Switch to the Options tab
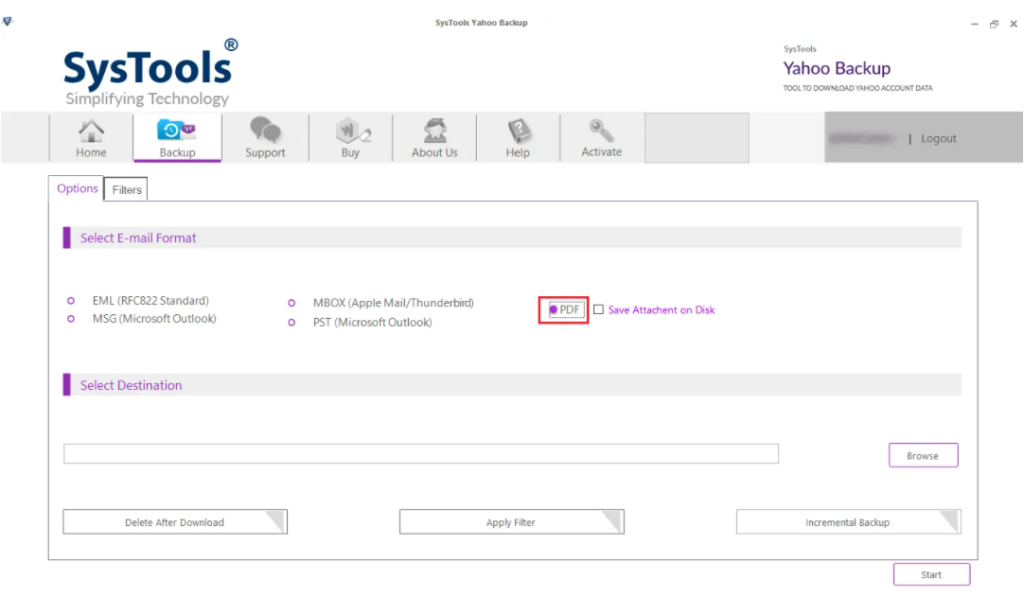This screenshot has height=597, width=1024. click(77, 188)
